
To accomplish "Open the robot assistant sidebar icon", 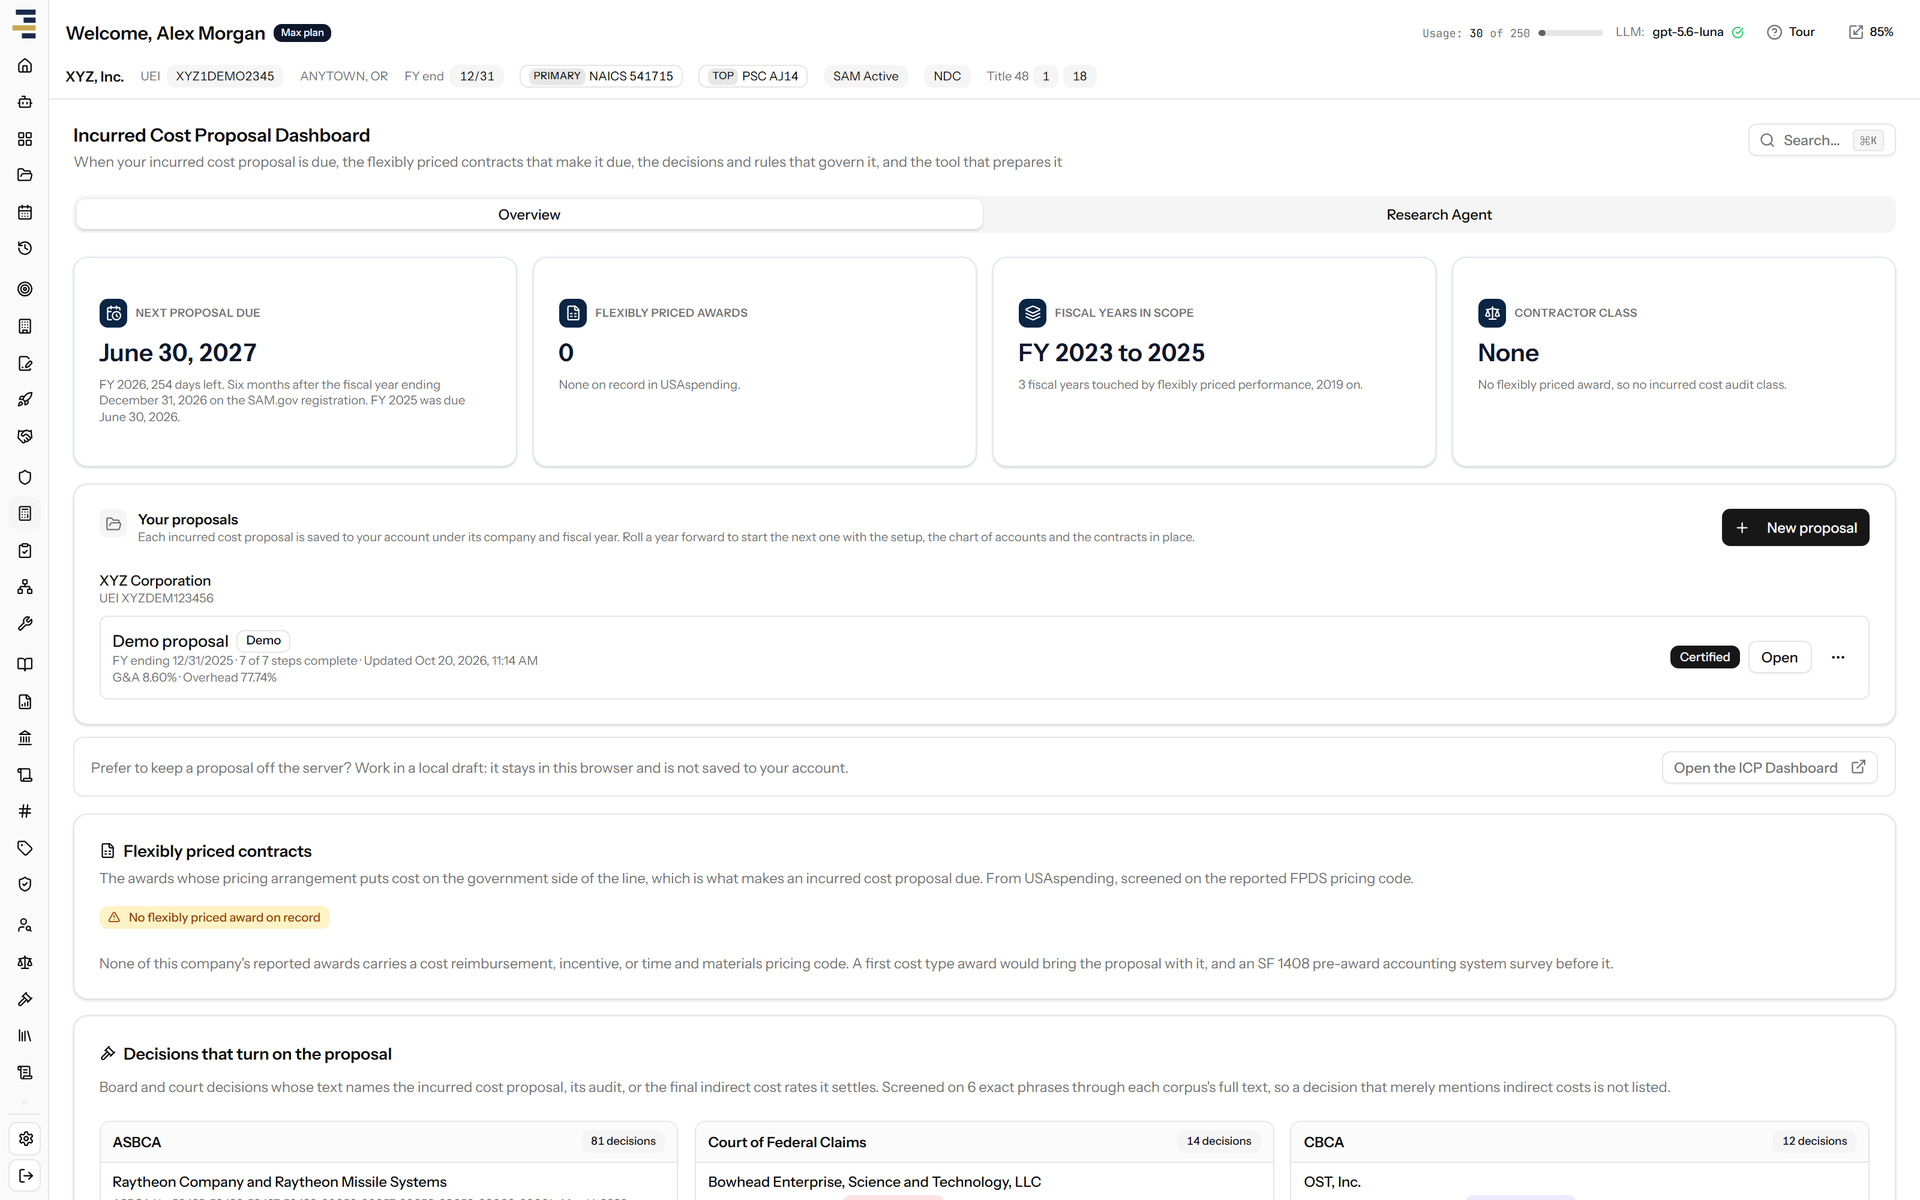I will (x=25, y=102).
